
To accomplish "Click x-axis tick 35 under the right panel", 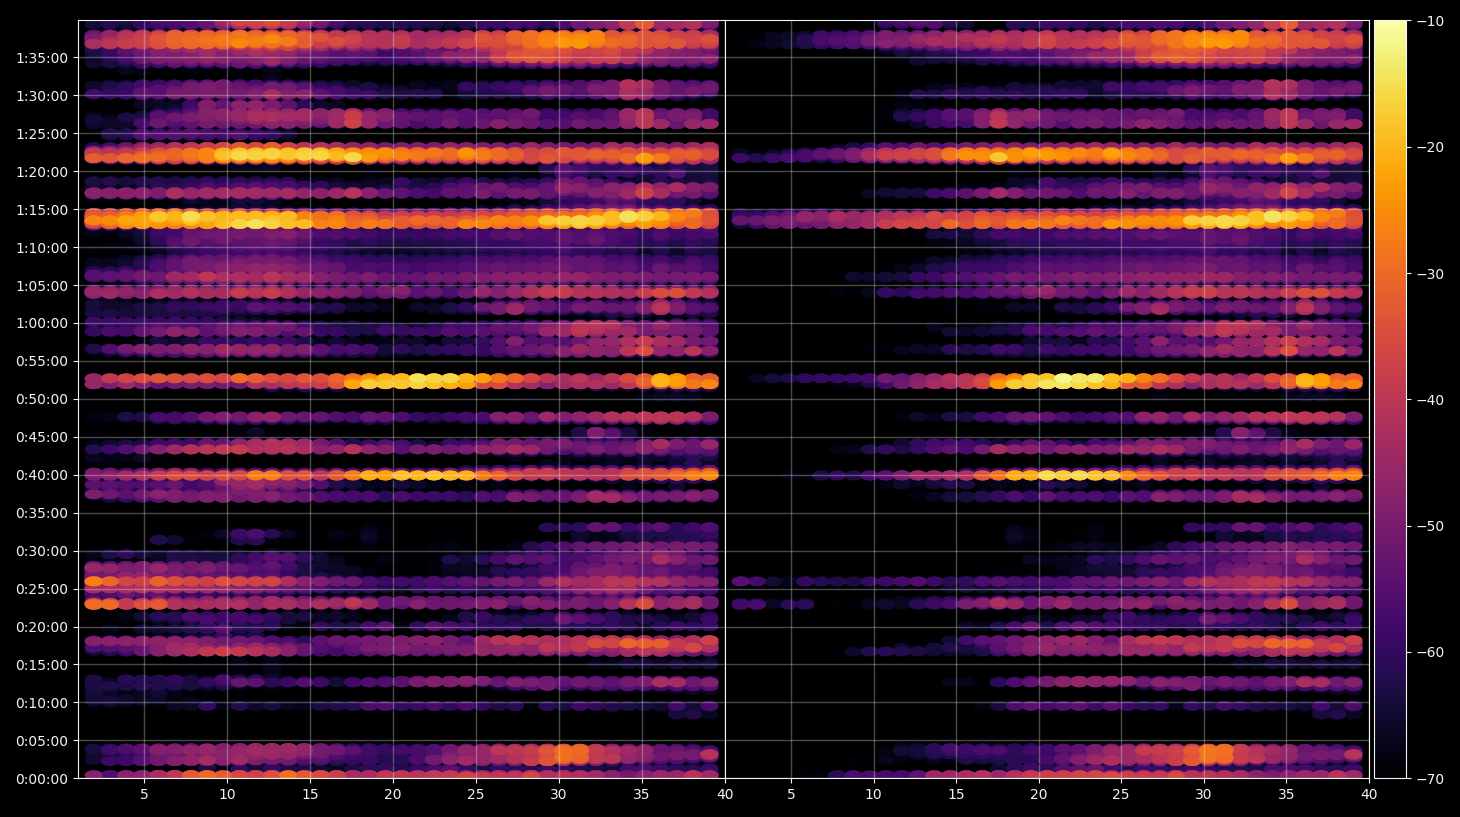I will (1286, 795).
